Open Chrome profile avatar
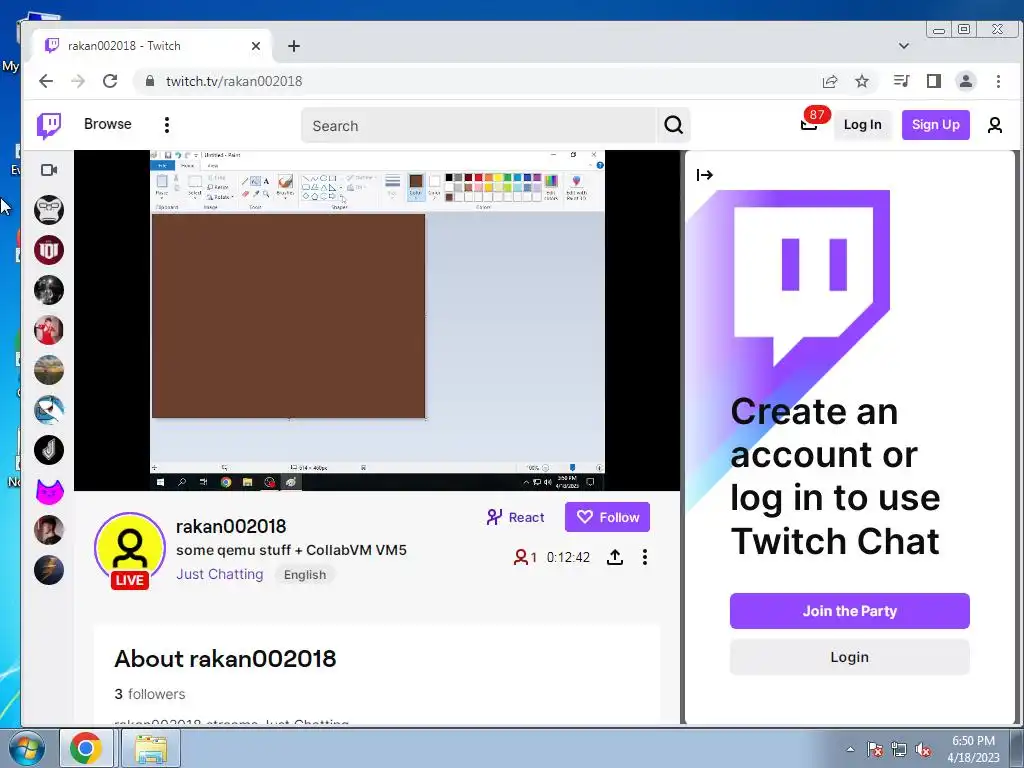 pyautogui.click(x=966, y=81)
